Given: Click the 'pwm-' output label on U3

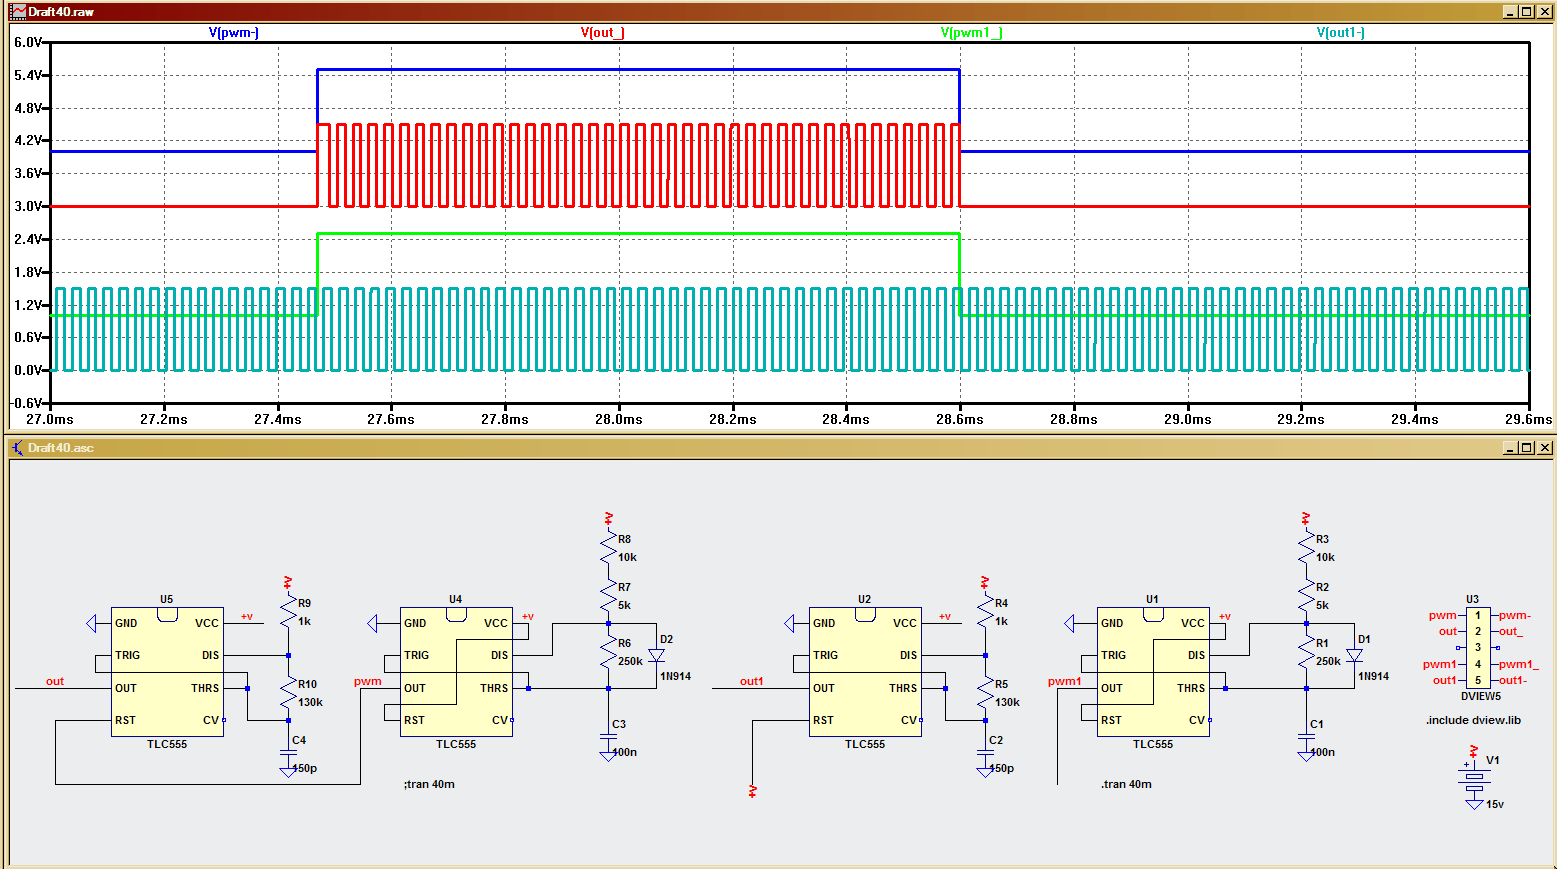Looking at the screenshot, I should click(1515, 615).
